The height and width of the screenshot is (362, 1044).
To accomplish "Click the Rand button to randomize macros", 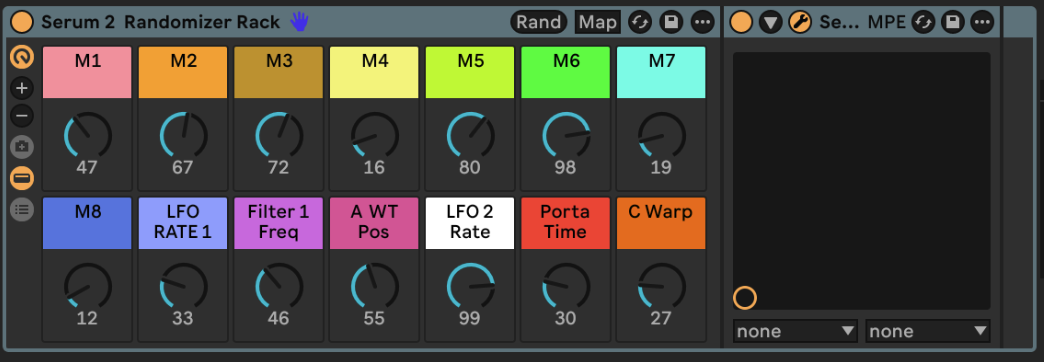I will pos(539,23).
